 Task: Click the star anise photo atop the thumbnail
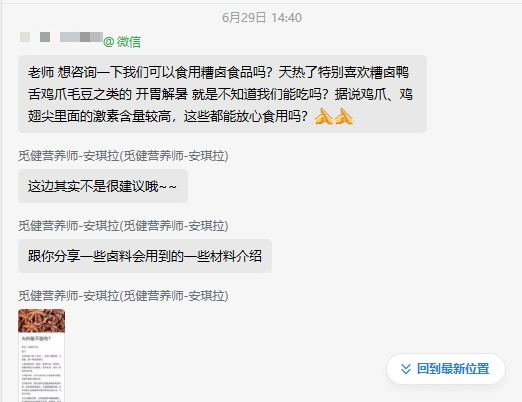(x=41, y=321)
